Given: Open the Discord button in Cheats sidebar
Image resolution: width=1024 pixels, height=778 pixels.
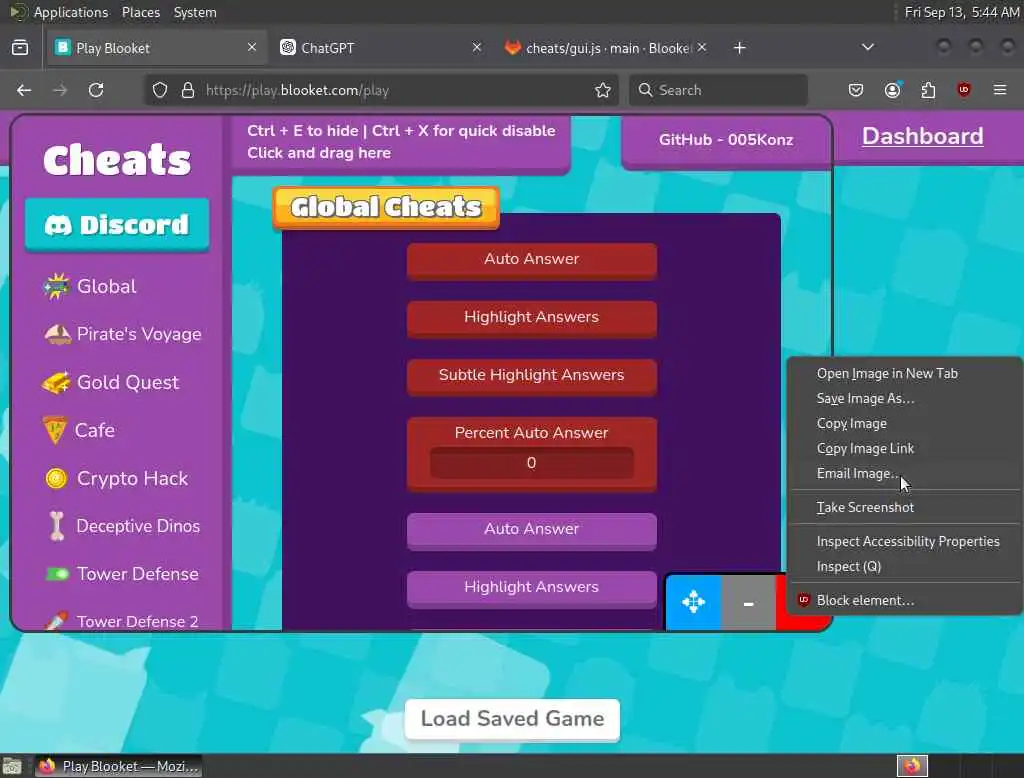Looking at the screenshot, I should pyautogui.click(x=118, y=225).
